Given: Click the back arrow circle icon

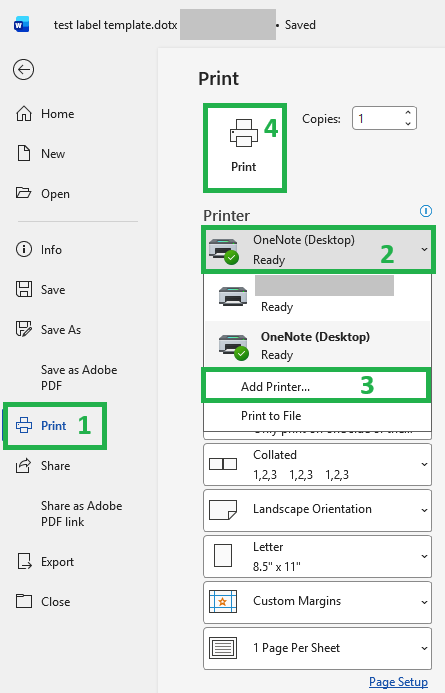Looking at the screenshot, I should click(x=23, y=69).
